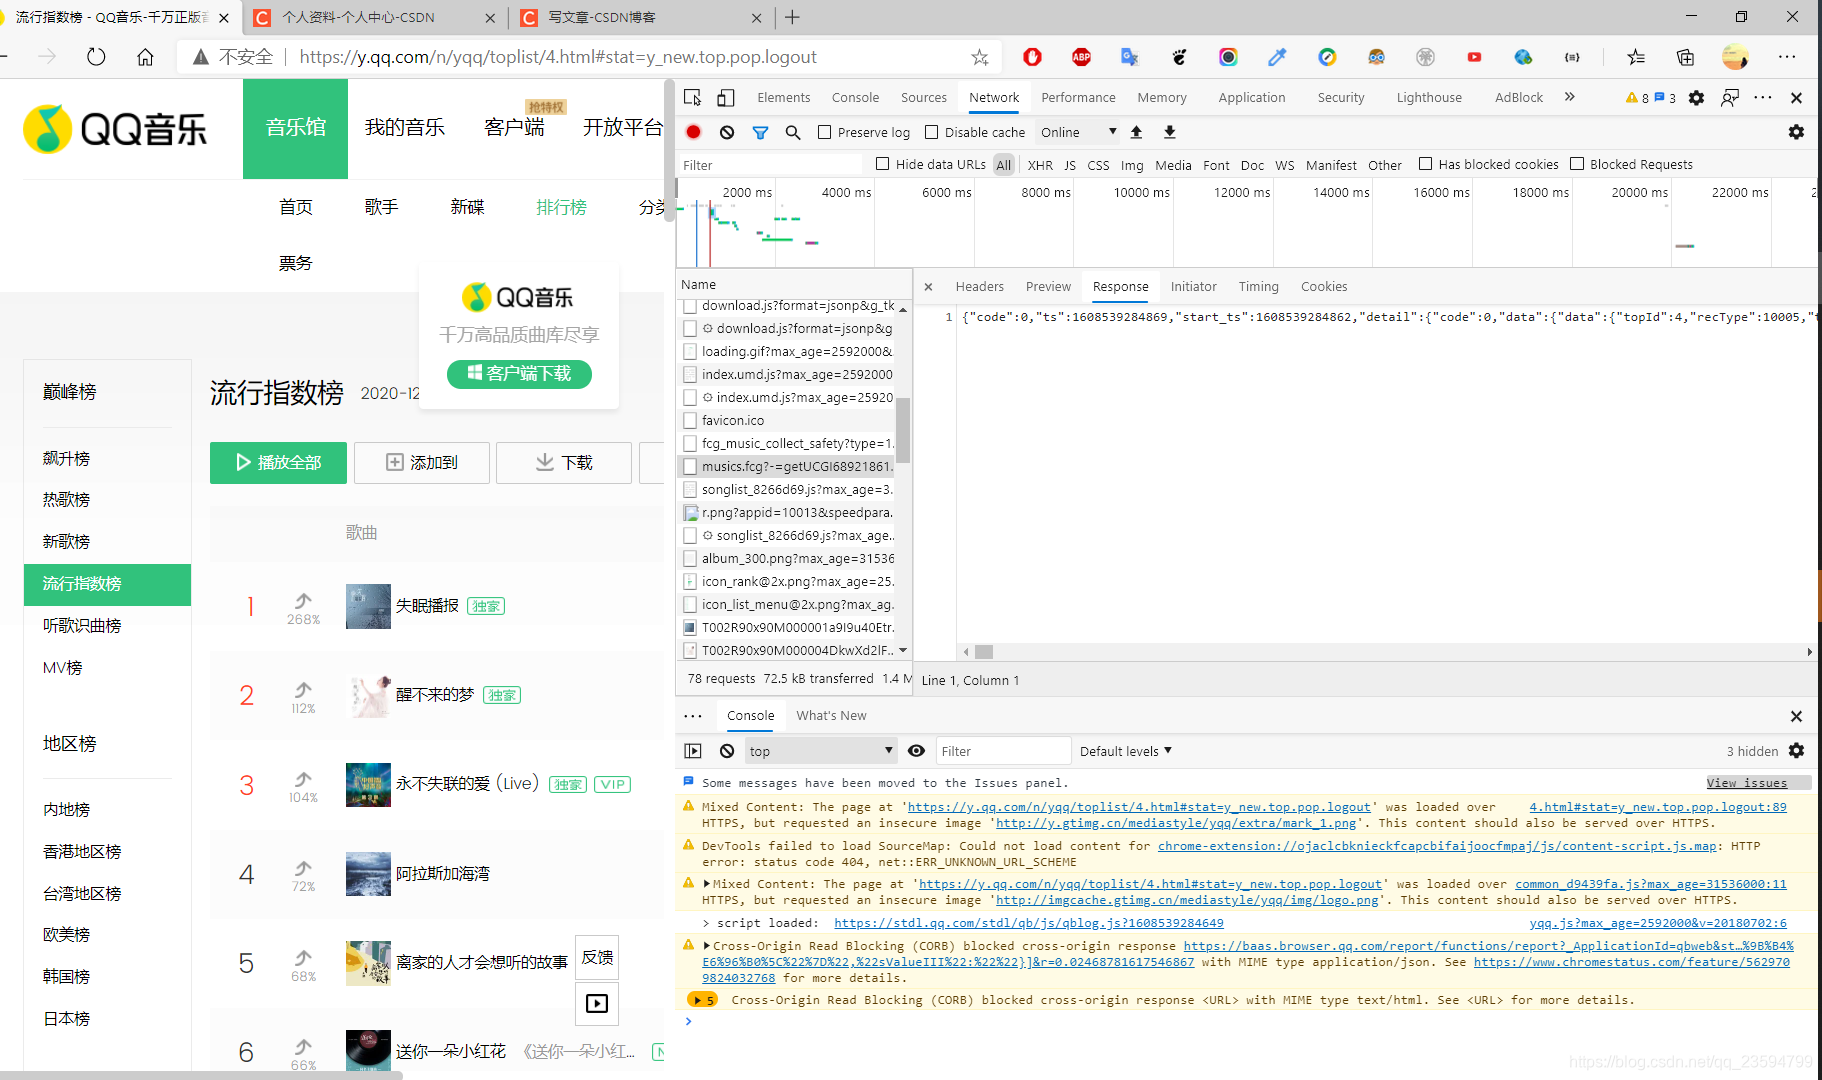Screen dimensions: 1822x1080
Task: Open the Online throttling dropdown
Action: [1078, 132]
